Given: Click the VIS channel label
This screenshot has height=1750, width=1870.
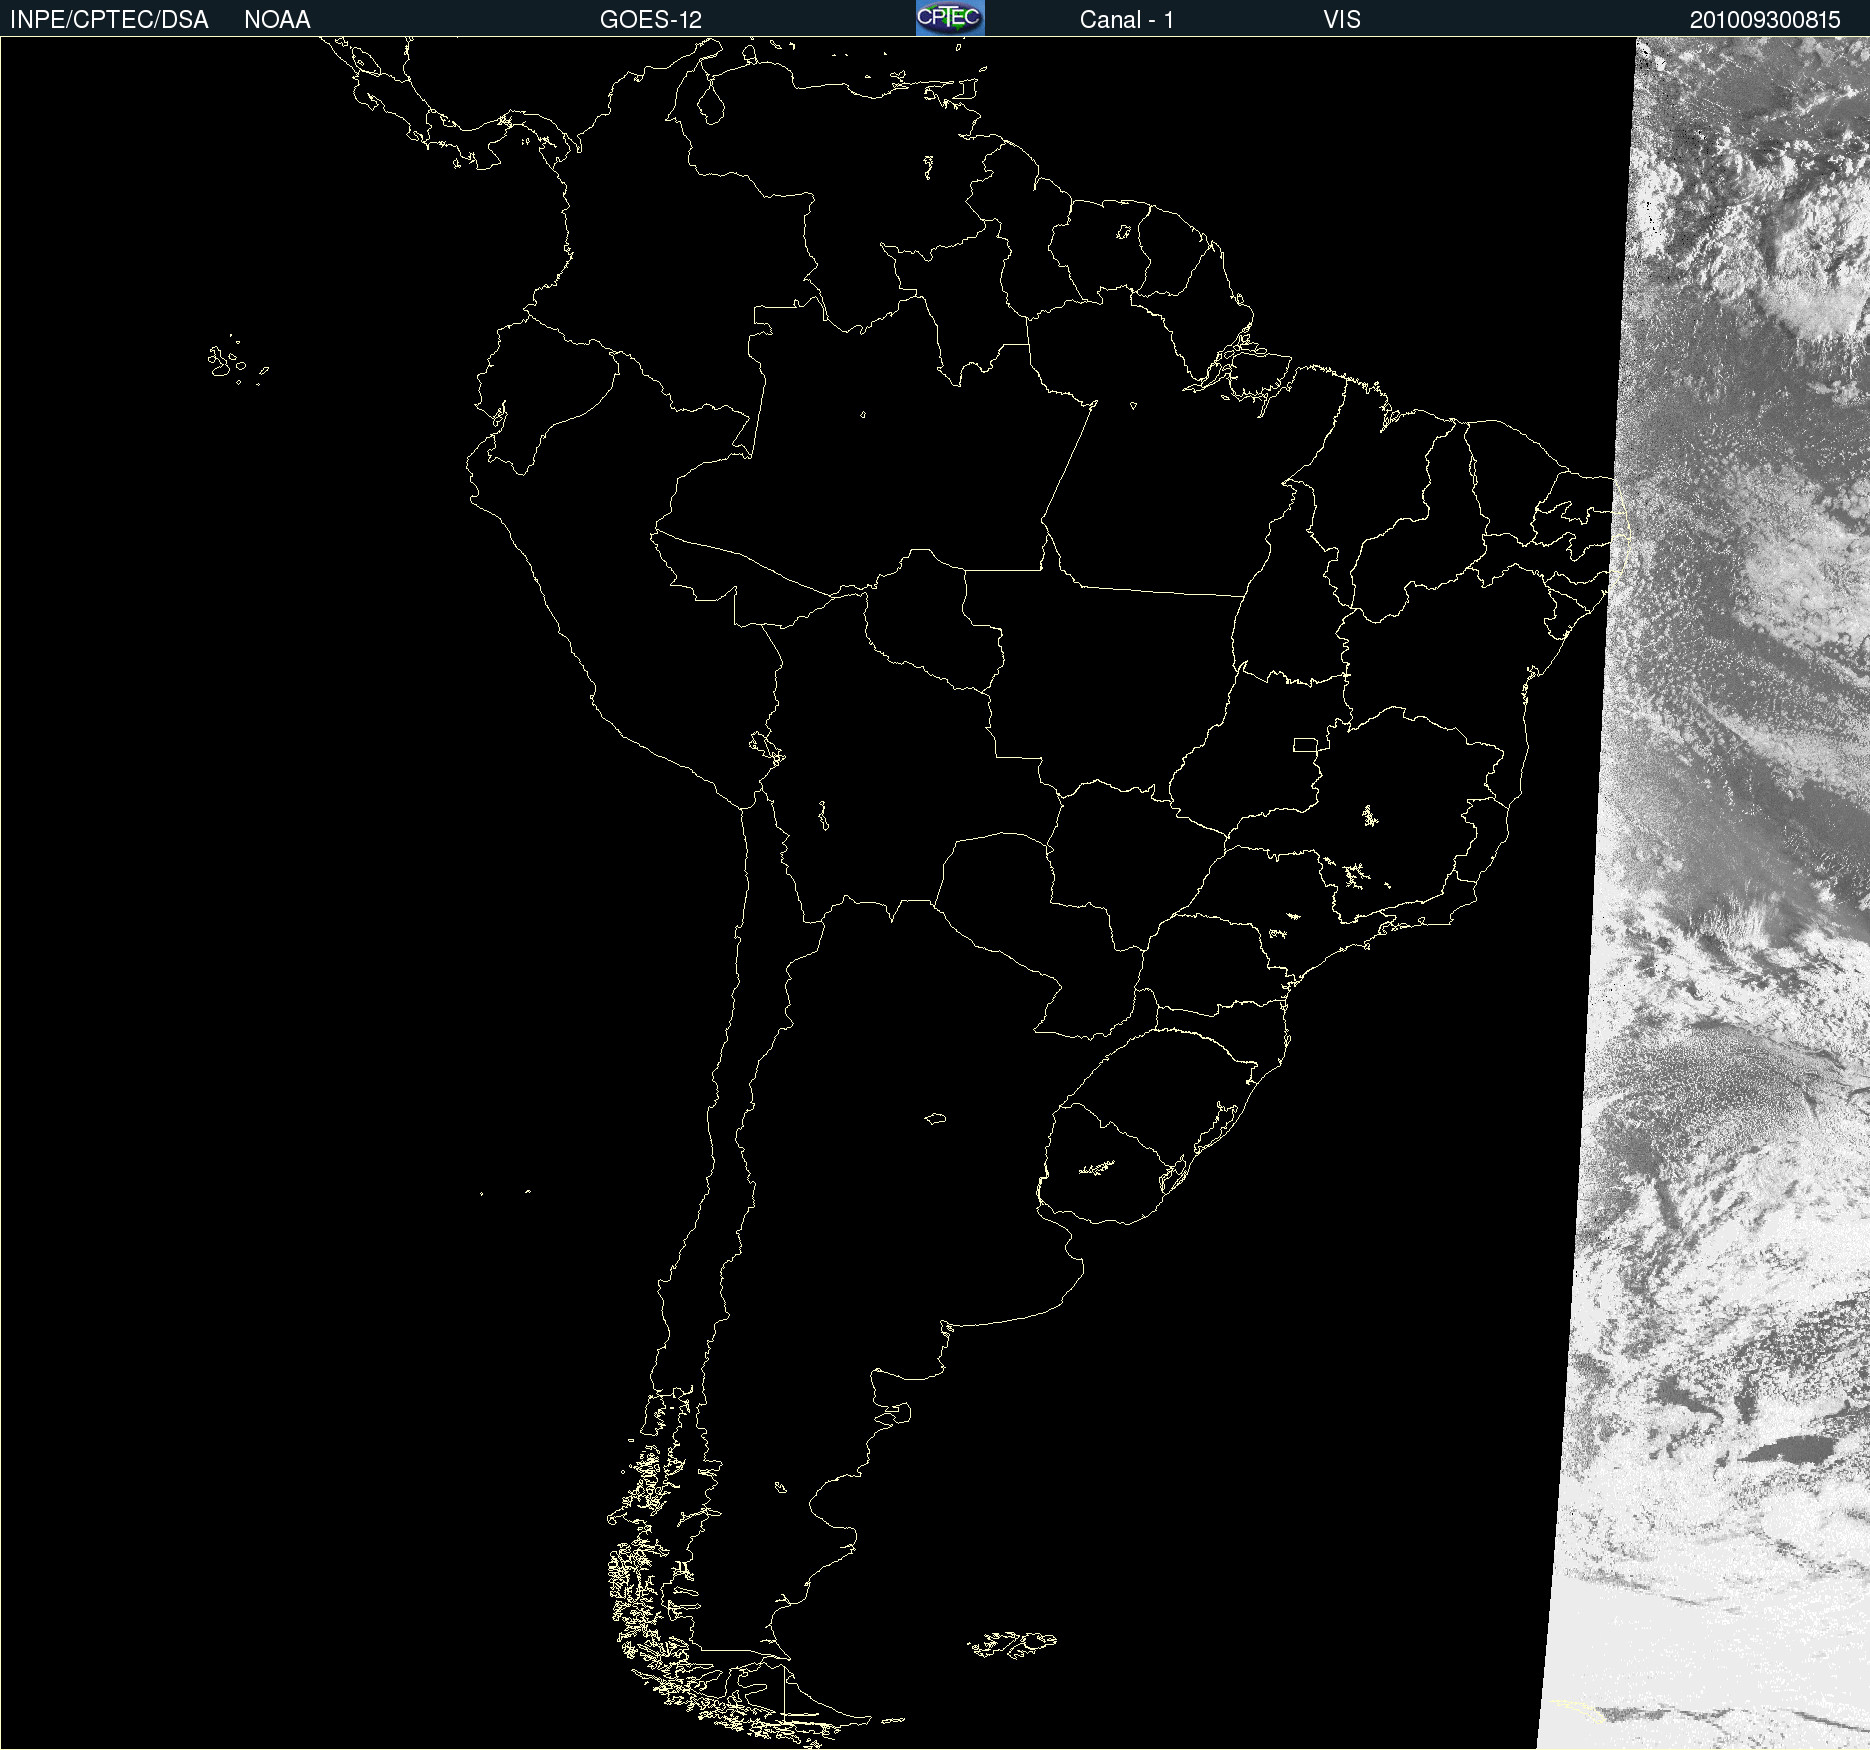Looking at the screenshot, I should click(1342, 20).
